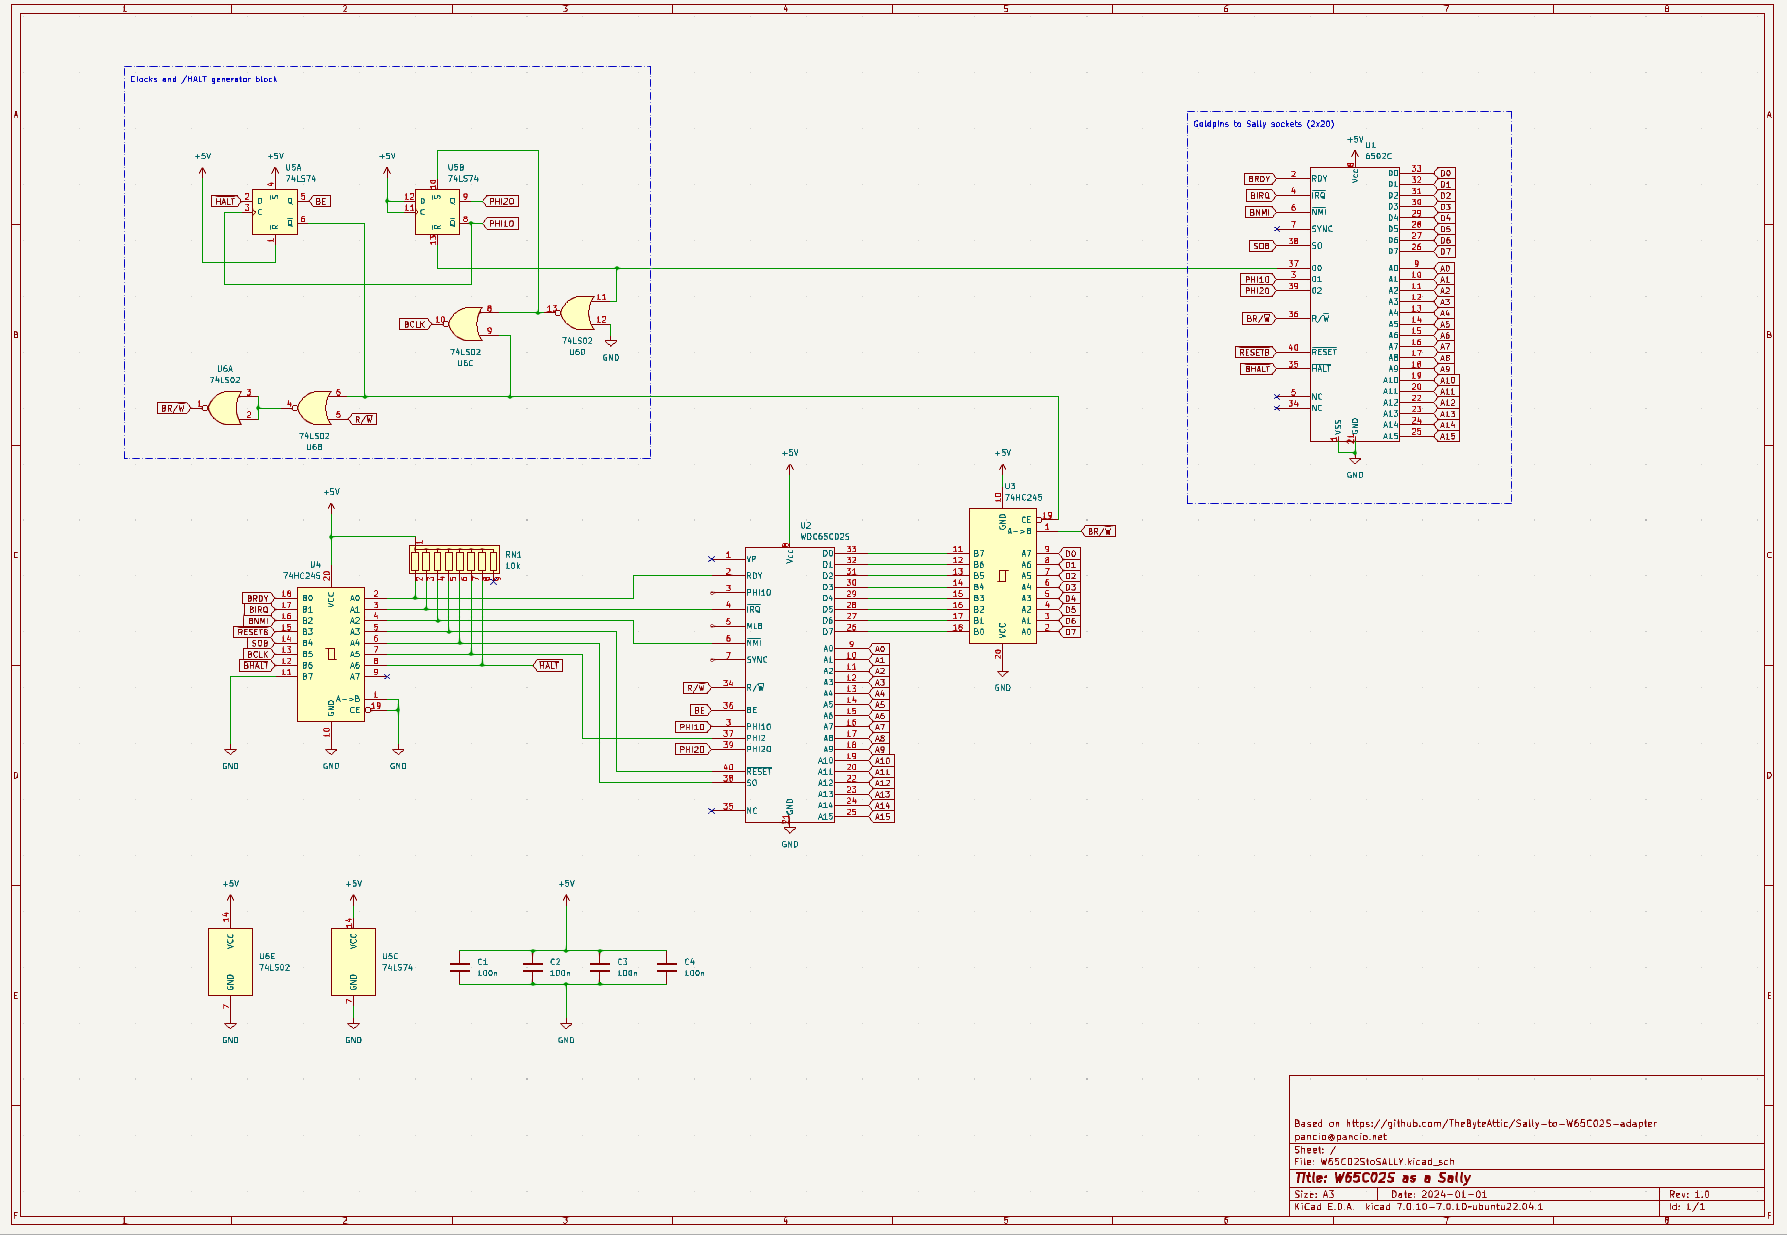Click the A15 label on U2
1787x1235 pixels.
882,817
